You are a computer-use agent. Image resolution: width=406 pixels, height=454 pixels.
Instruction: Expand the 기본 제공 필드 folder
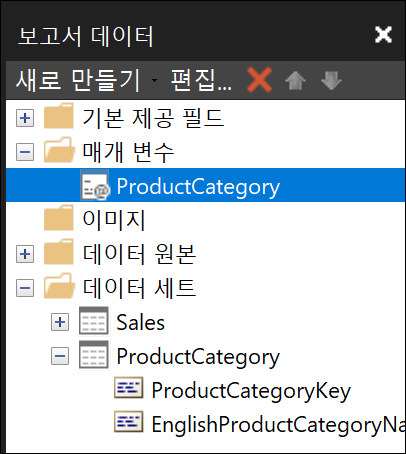point(25,118)
